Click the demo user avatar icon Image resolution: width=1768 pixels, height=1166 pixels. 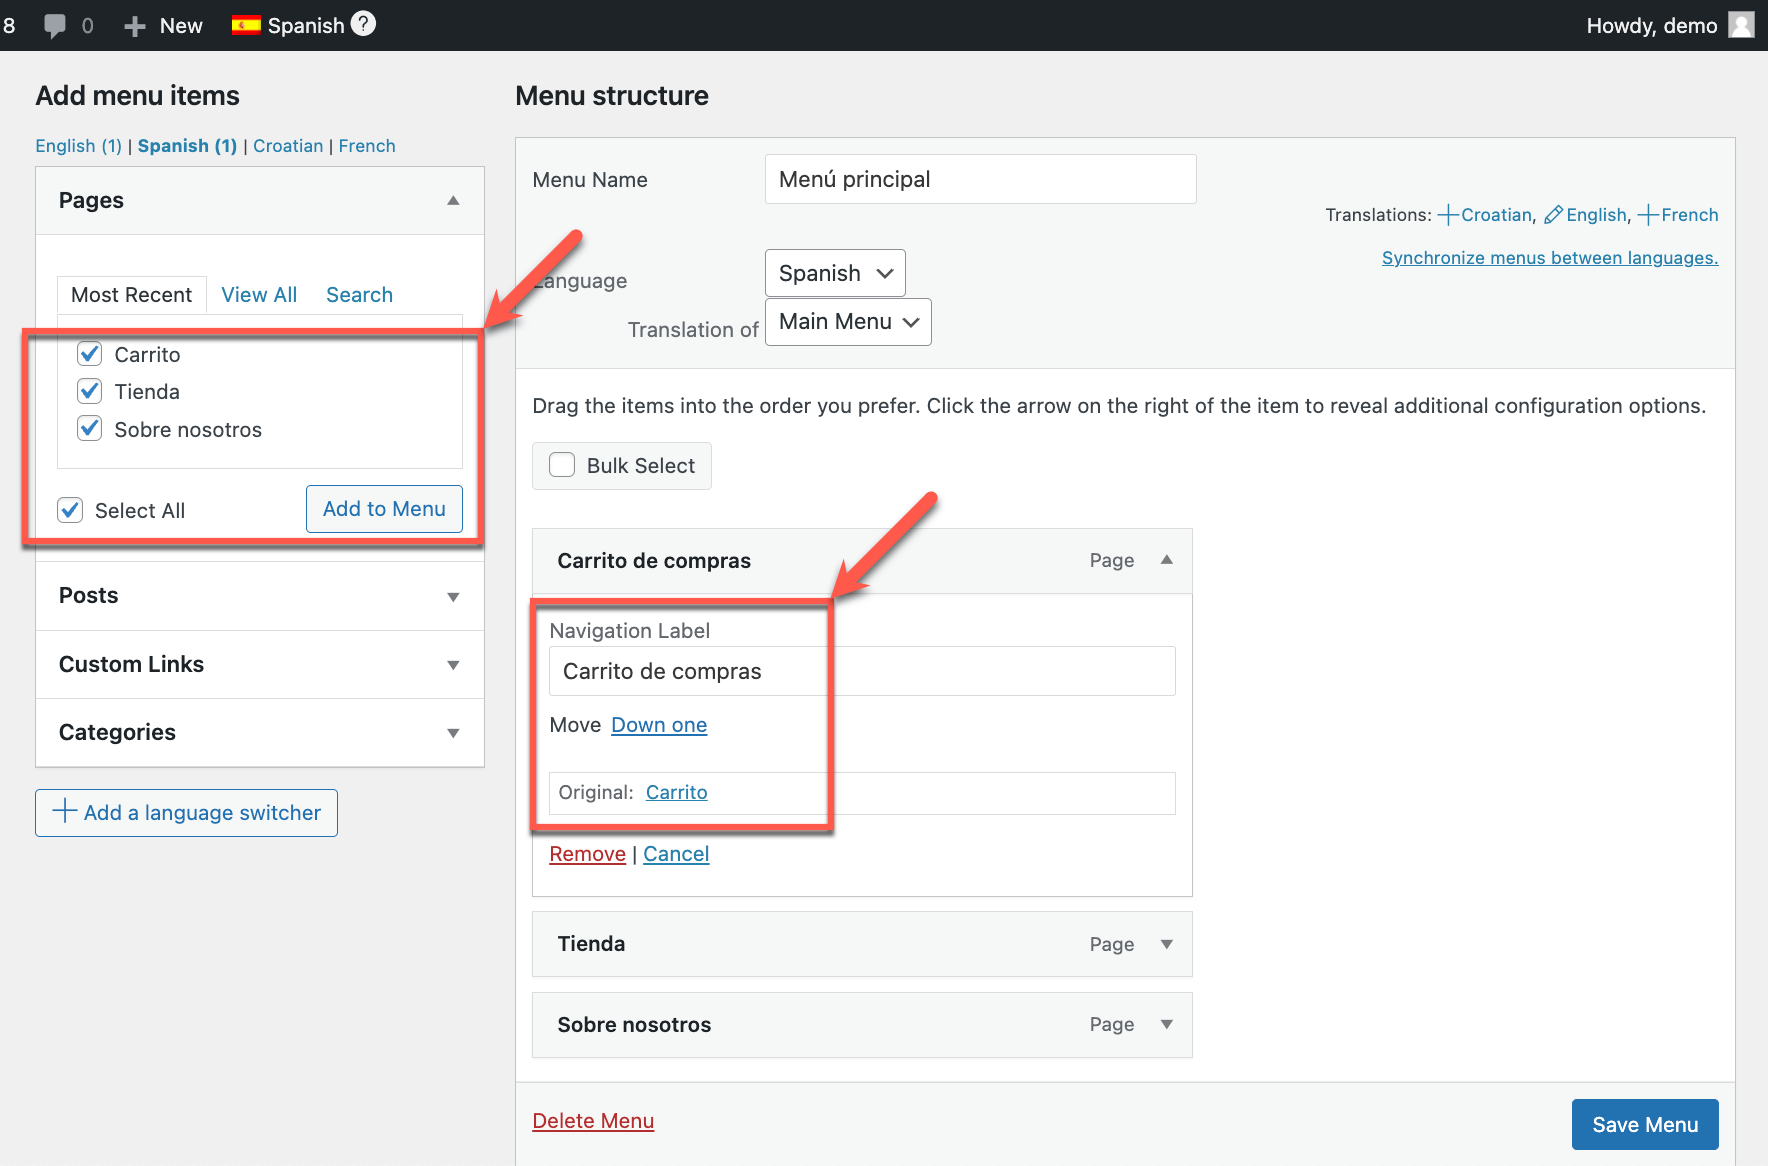pos(1741,25)
